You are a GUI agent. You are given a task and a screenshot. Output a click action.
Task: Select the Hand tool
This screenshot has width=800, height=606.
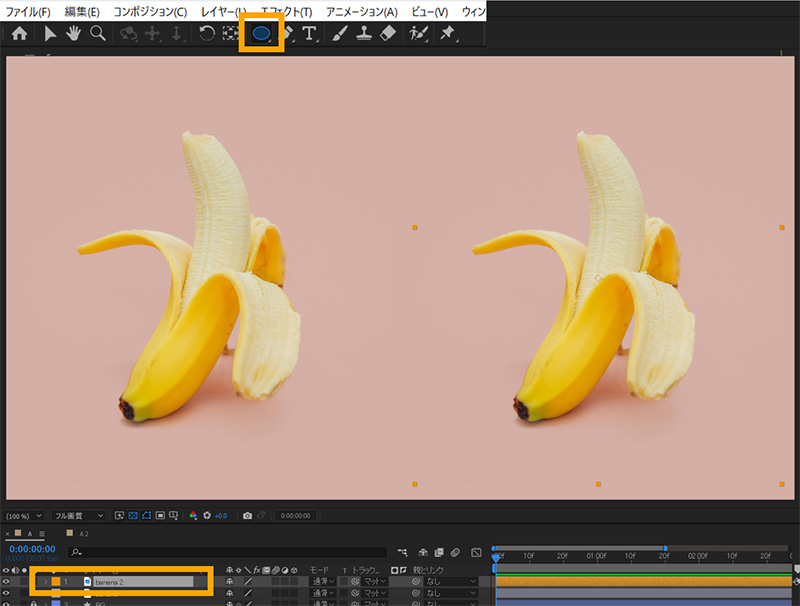point(73,34)
